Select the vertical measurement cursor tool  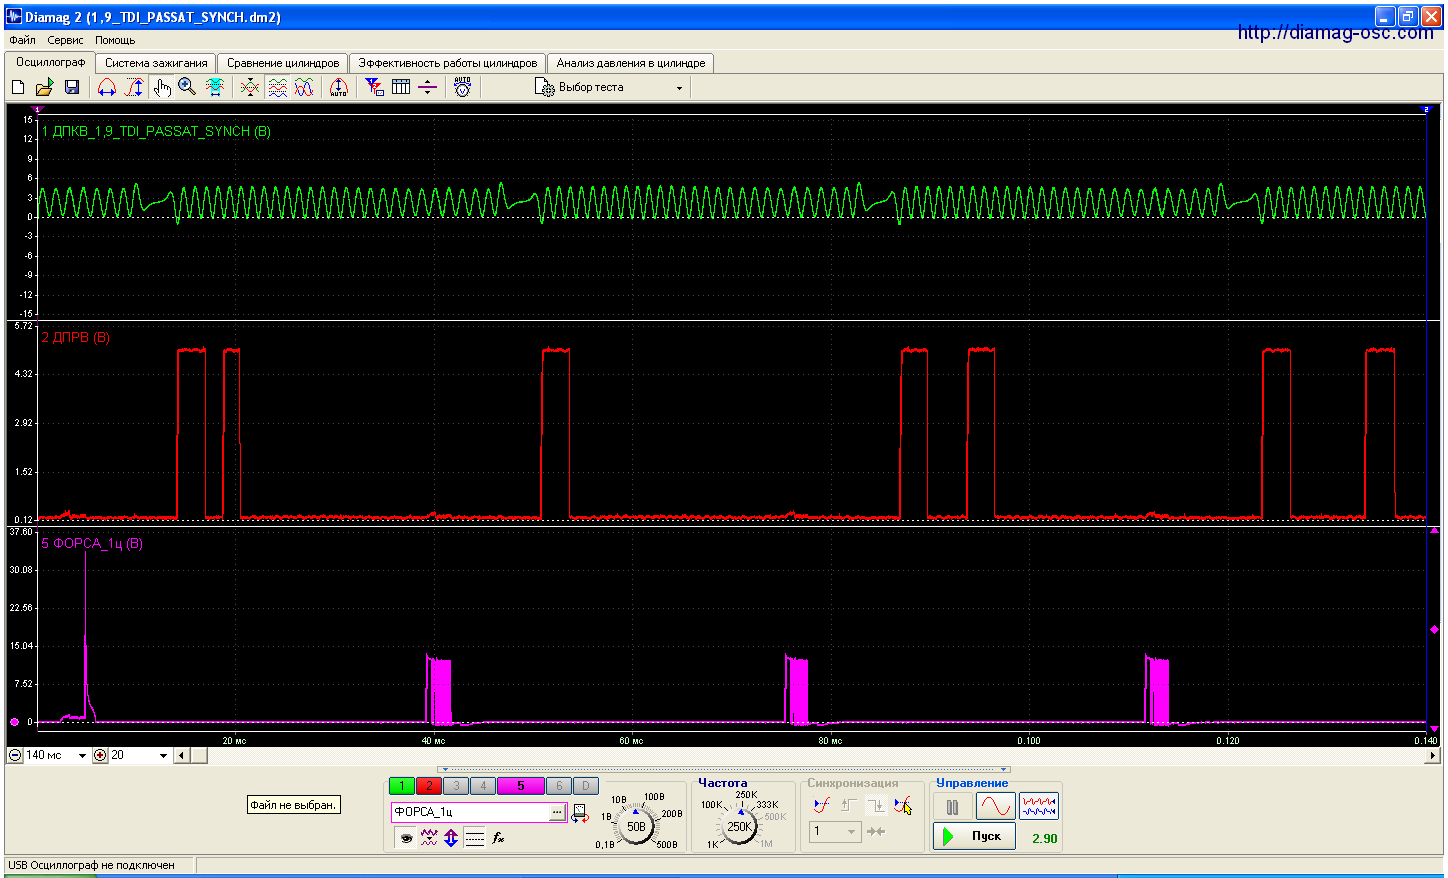pyautogui.click(x=134, y=88)
